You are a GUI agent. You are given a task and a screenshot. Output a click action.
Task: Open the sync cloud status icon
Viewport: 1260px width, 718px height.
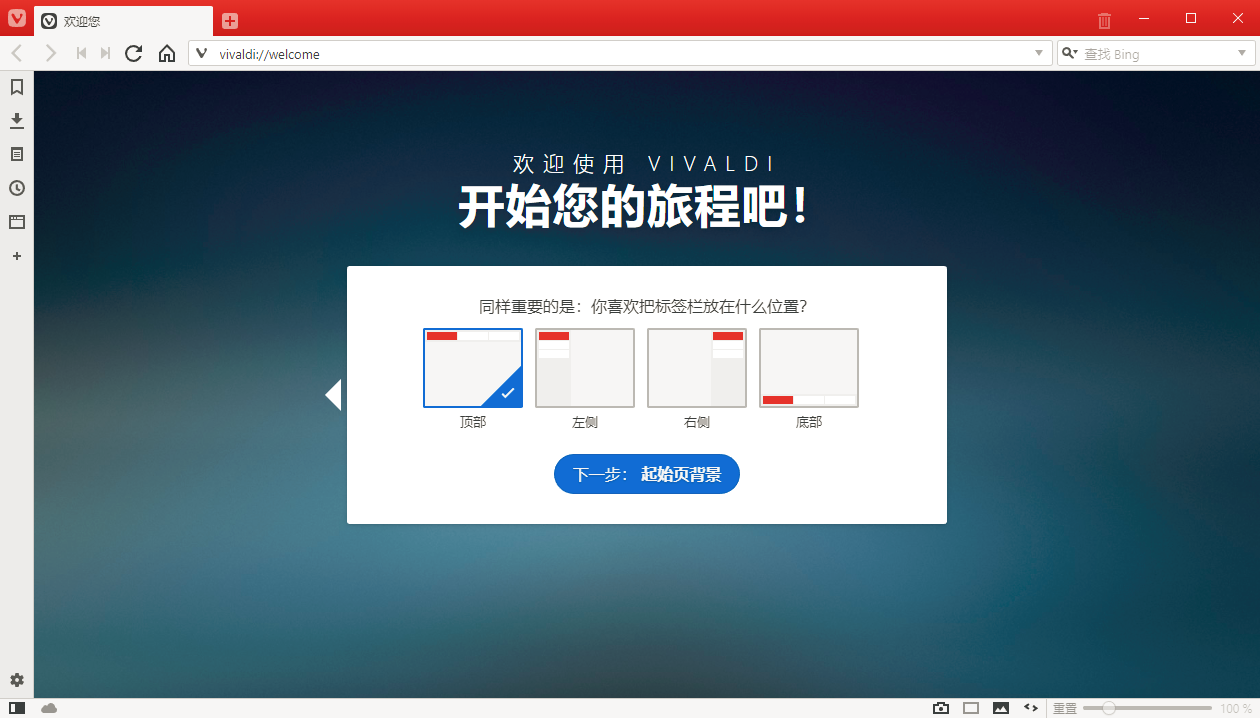[49, 708]
